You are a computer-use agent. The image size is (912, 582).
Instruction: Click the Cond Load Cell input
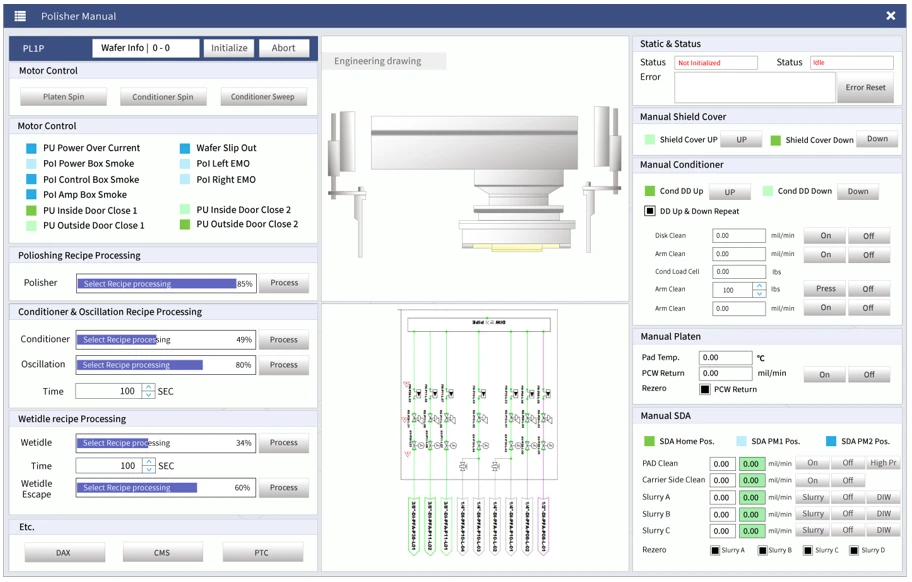pos(739,272)
